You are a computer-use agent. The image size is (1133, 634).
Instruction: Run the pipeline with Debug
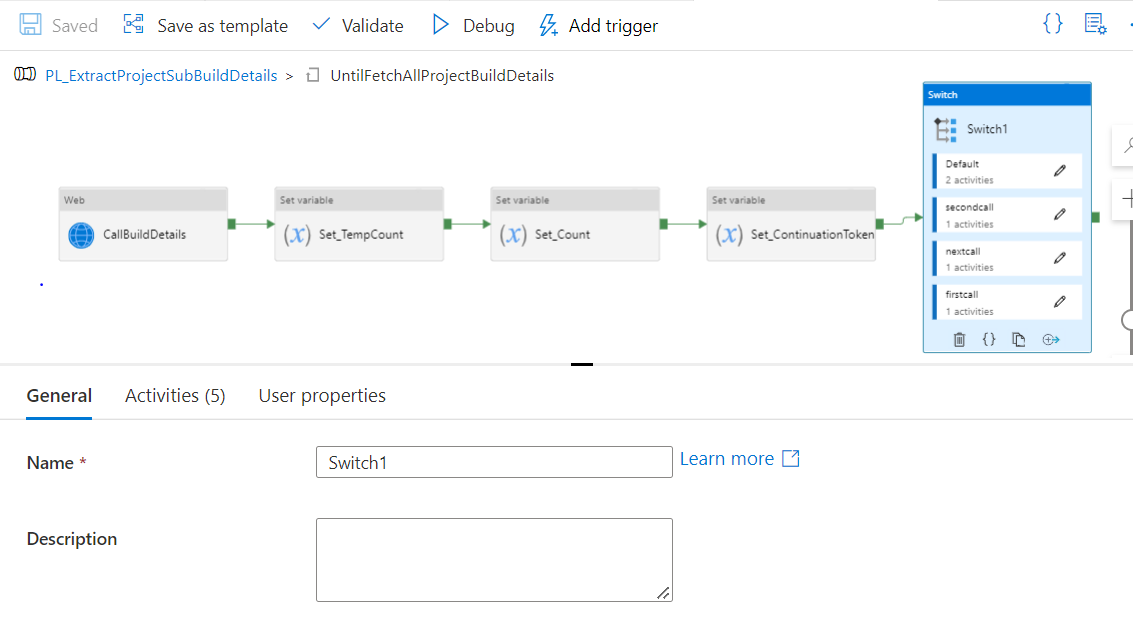472,25
